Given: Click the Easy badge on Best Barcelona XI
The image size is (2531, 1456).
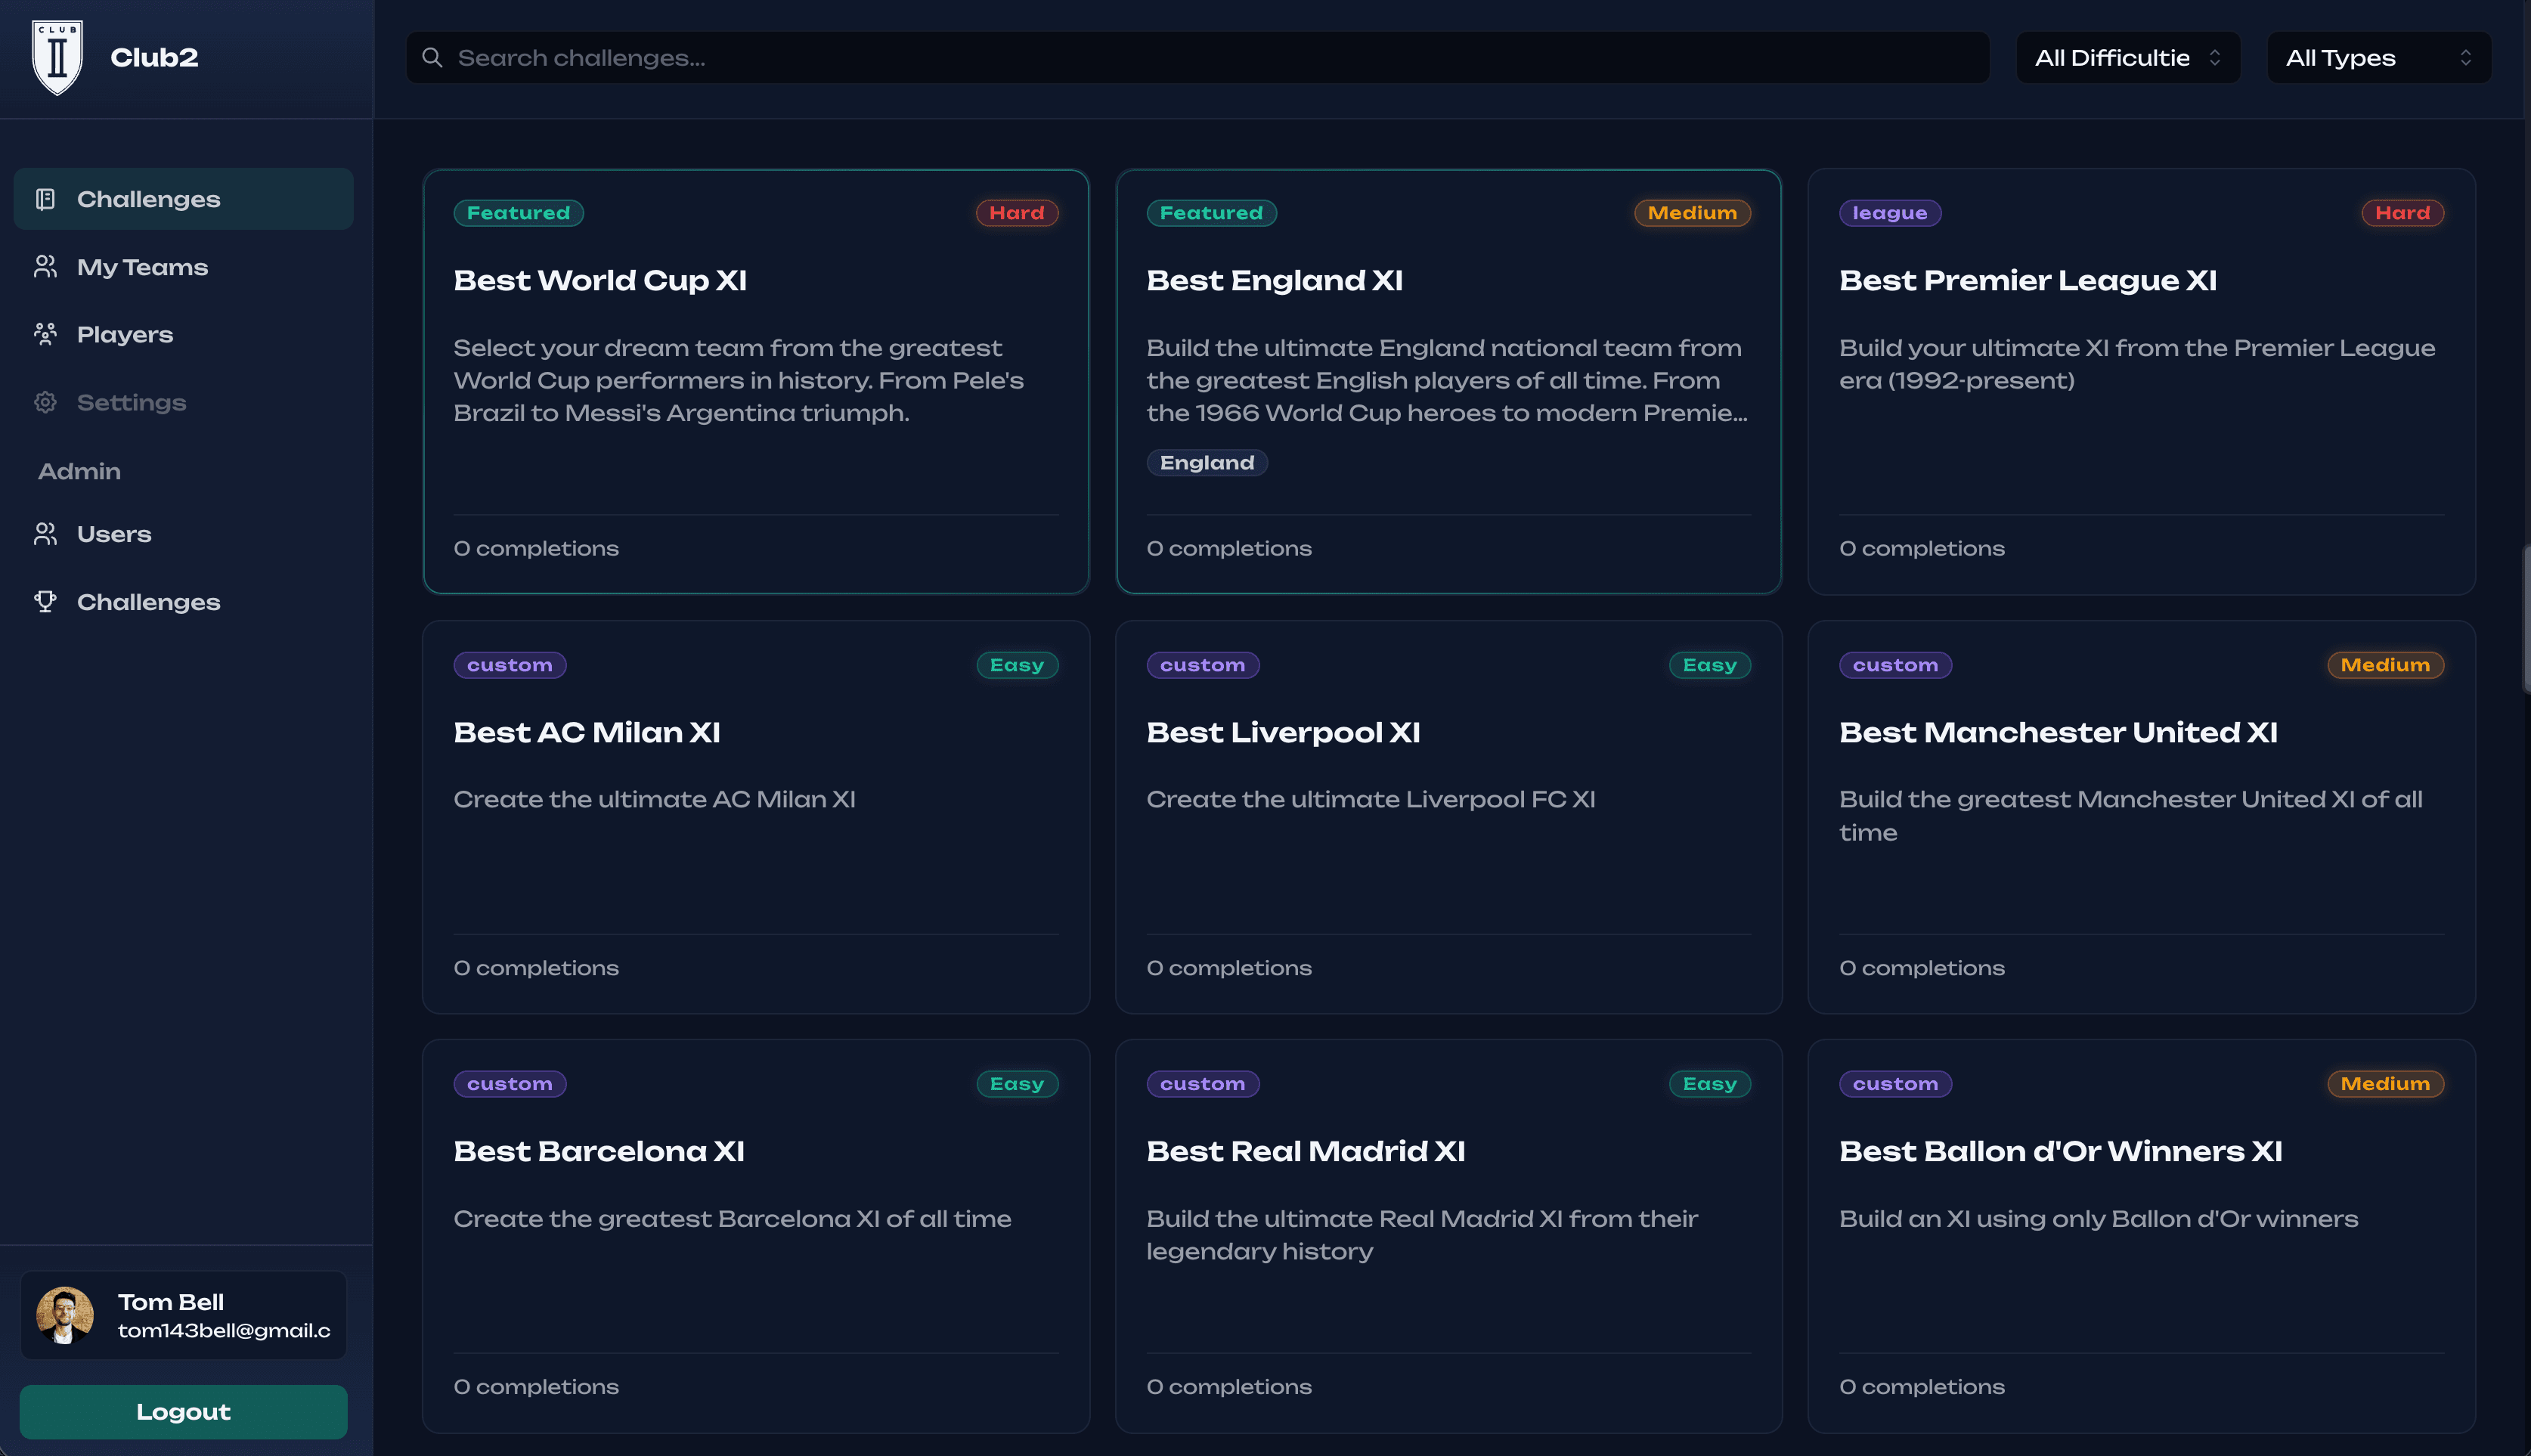Looking at the screenshot, I should pos(1017,1084).
